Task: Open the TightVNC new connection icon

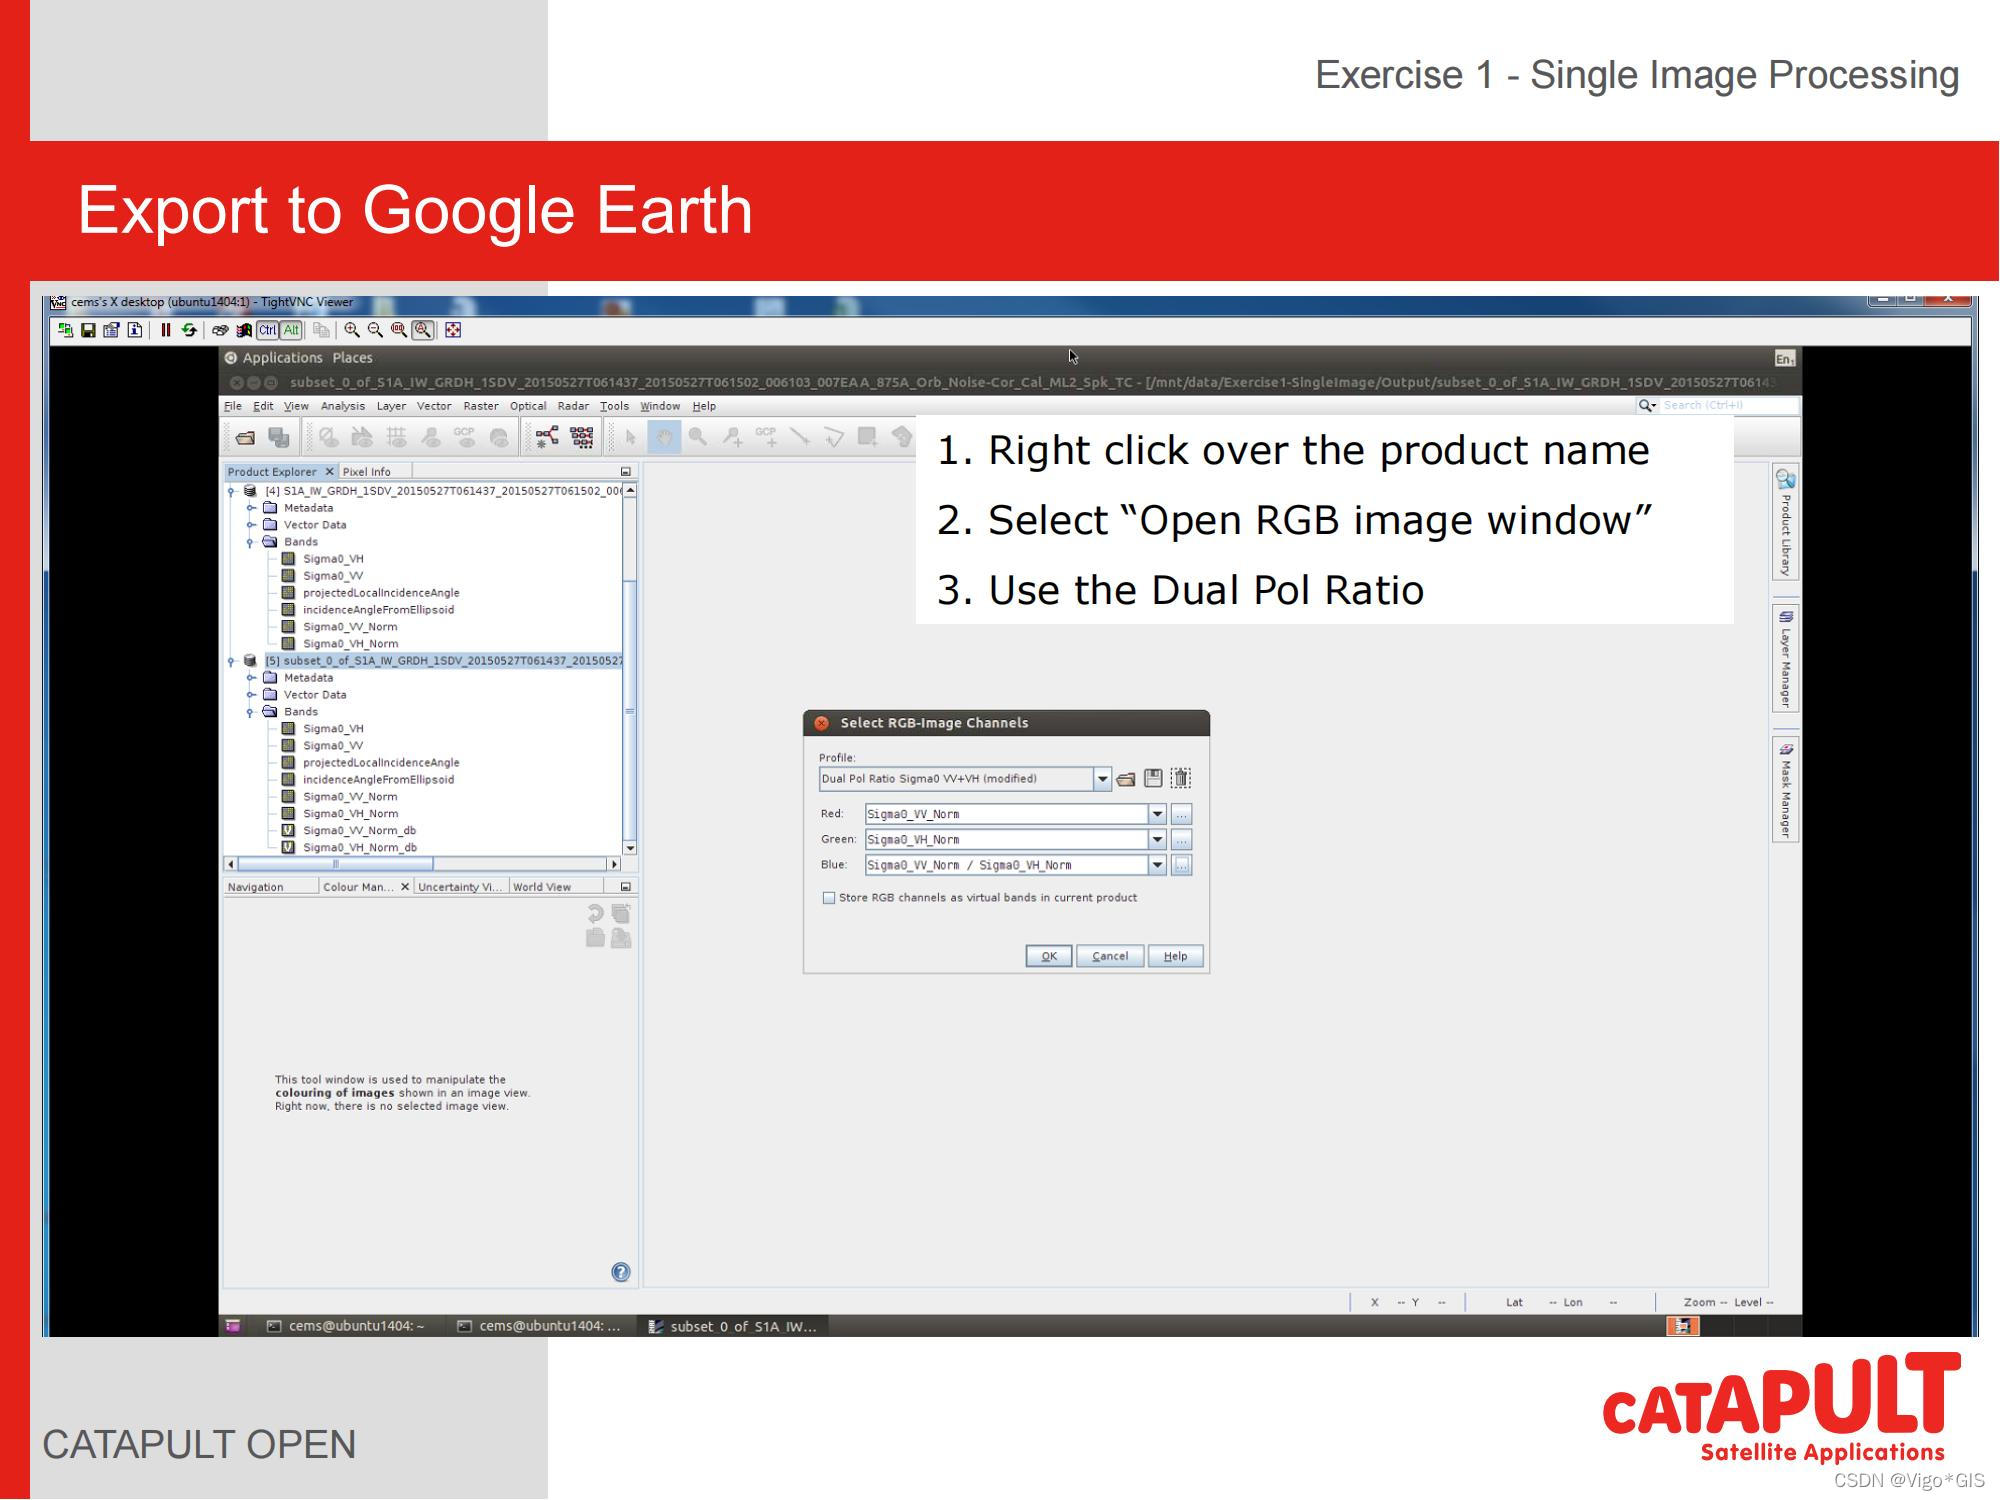Action: tap(66, 330)
